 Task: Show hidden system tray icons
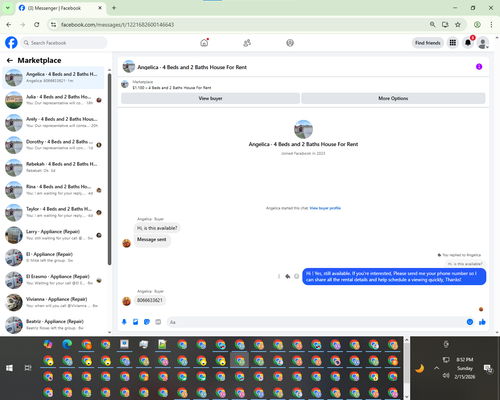pyautogui.click(x=437, y=368)
